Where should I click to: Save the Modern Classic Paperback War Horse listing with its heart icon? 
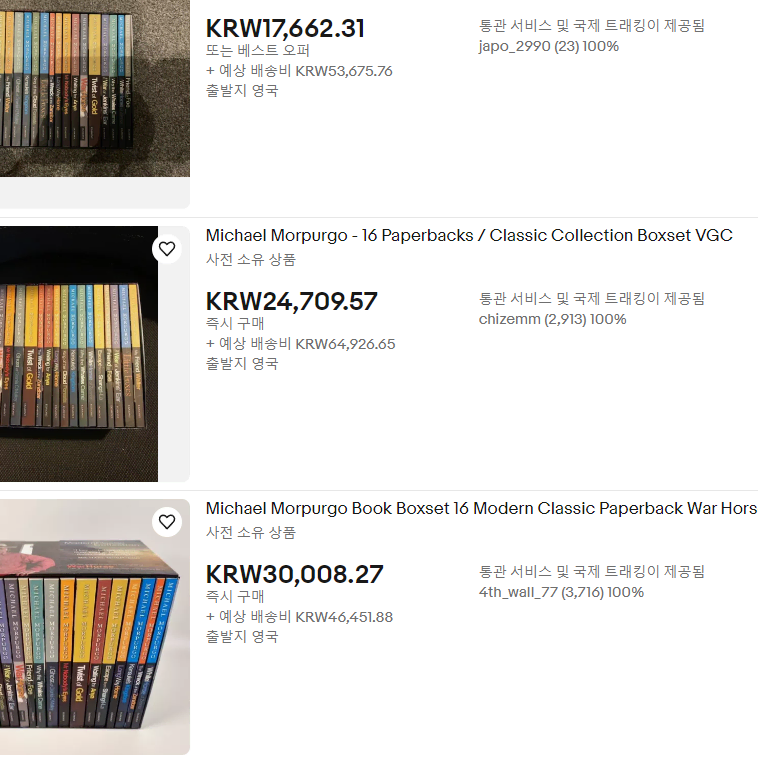pyautogui.click(x=167, y=522)
